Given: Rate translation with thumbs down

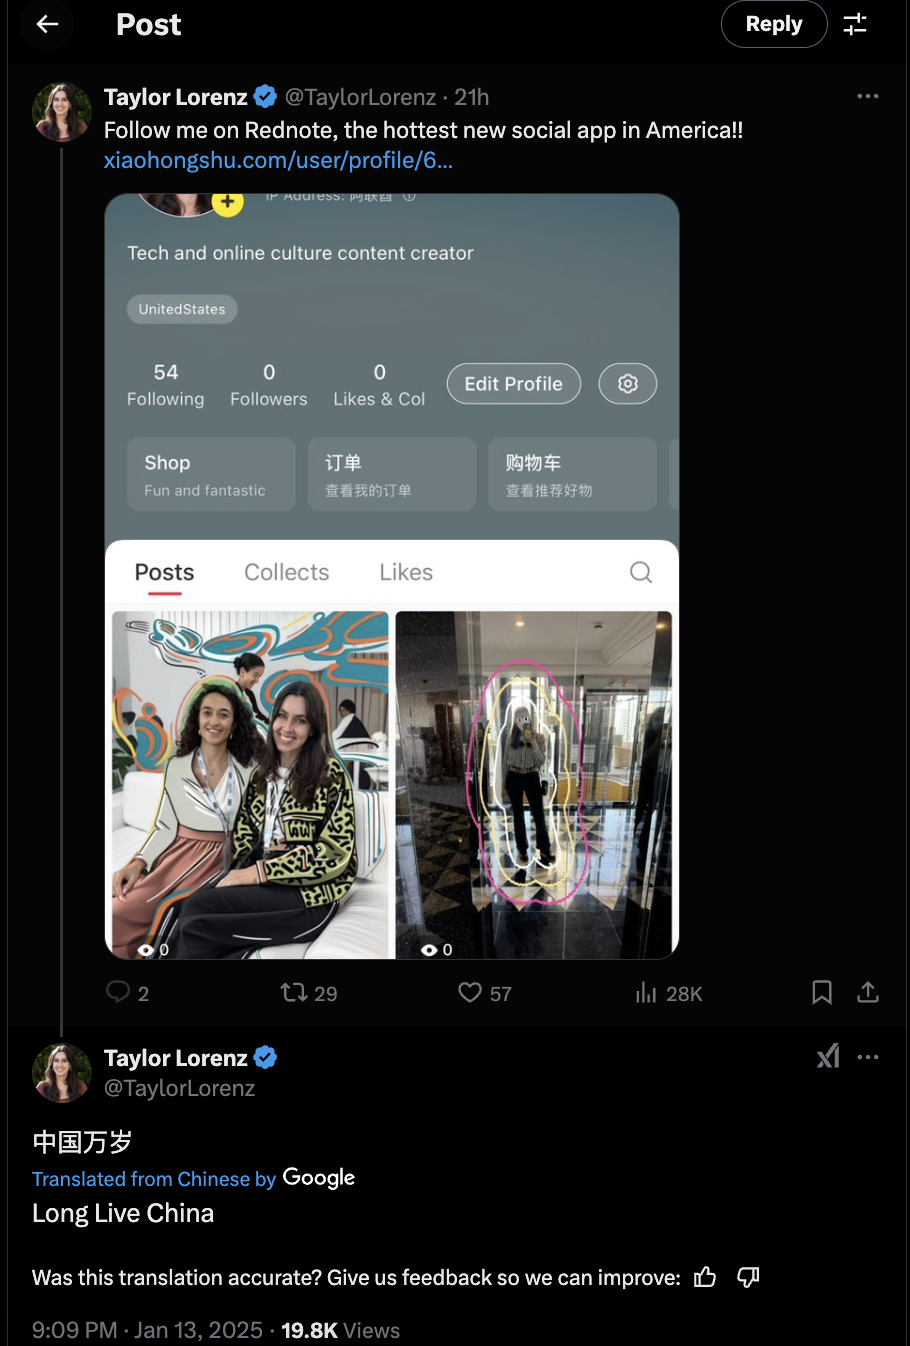Looking at the screenshot, I should click(x=748, y=1277).
